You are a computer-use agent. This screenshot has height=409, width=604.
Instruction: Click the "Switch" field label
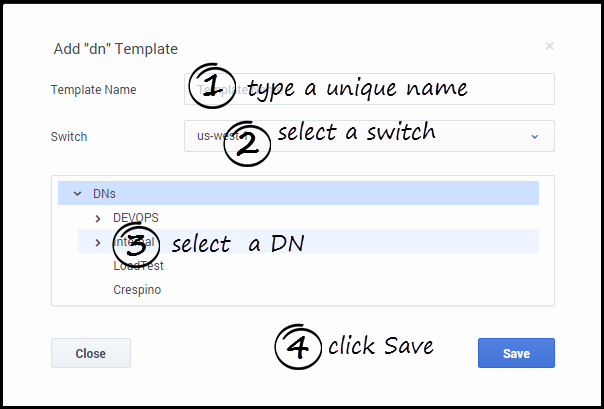(68, 136)
